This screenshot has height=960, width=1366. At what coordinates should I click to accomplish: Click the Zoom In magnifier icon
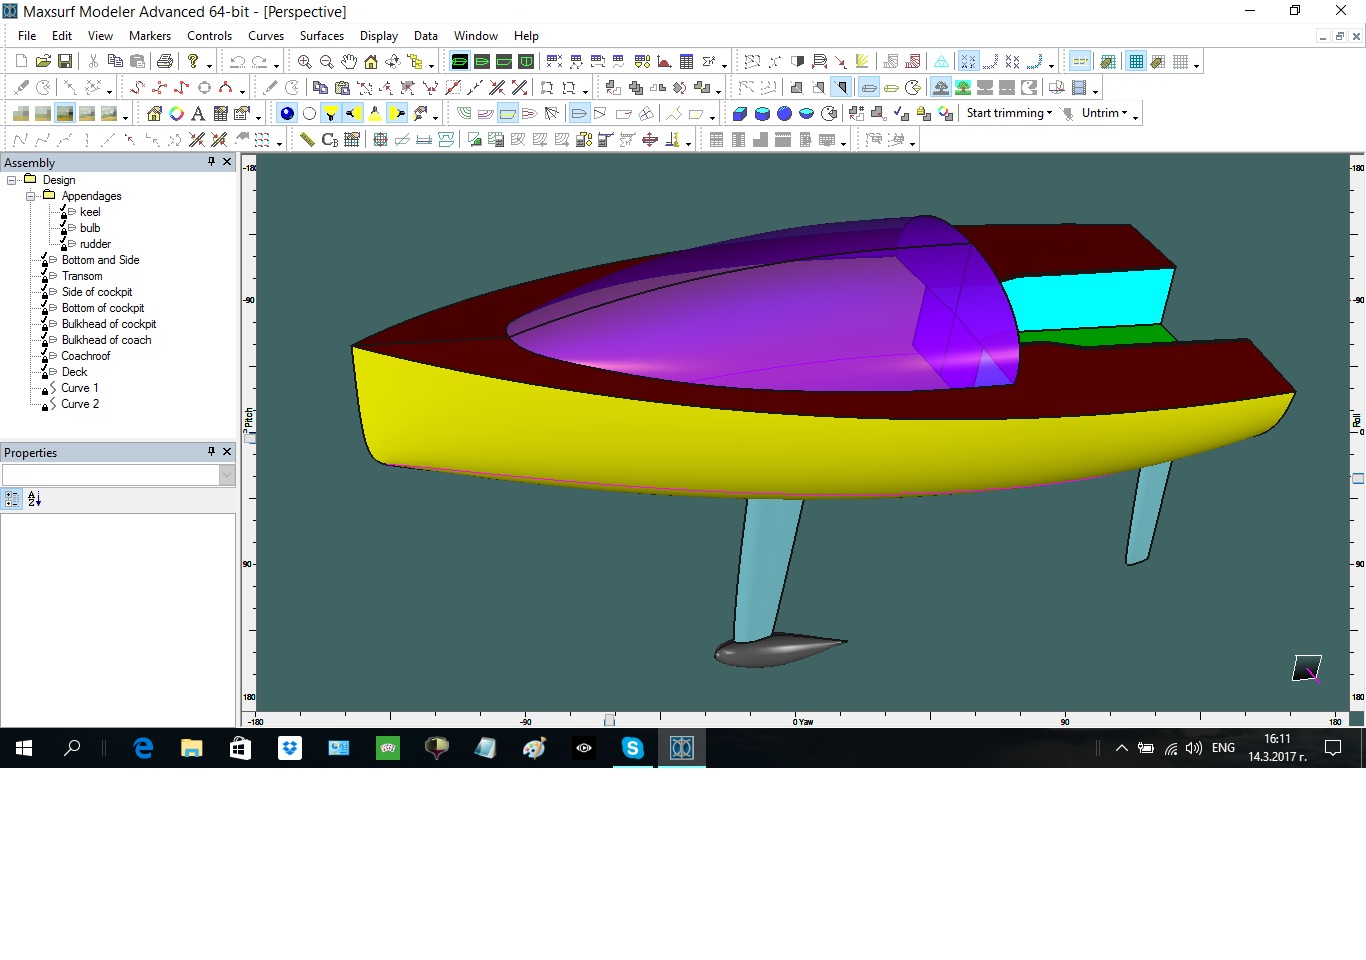pyautogui.click(x=304, y=62)
